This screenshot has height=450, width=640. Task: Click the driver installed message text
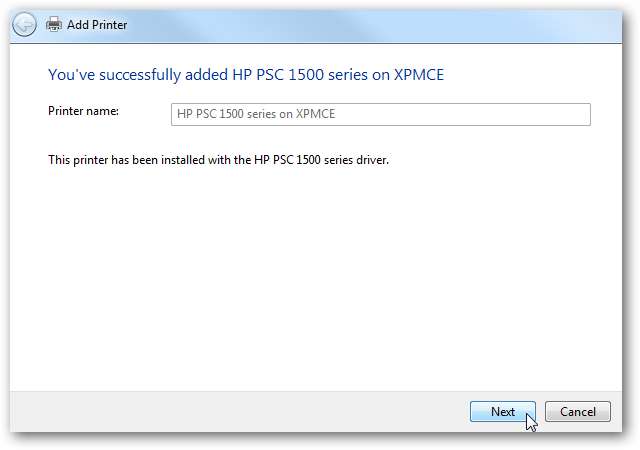(218, 159)
